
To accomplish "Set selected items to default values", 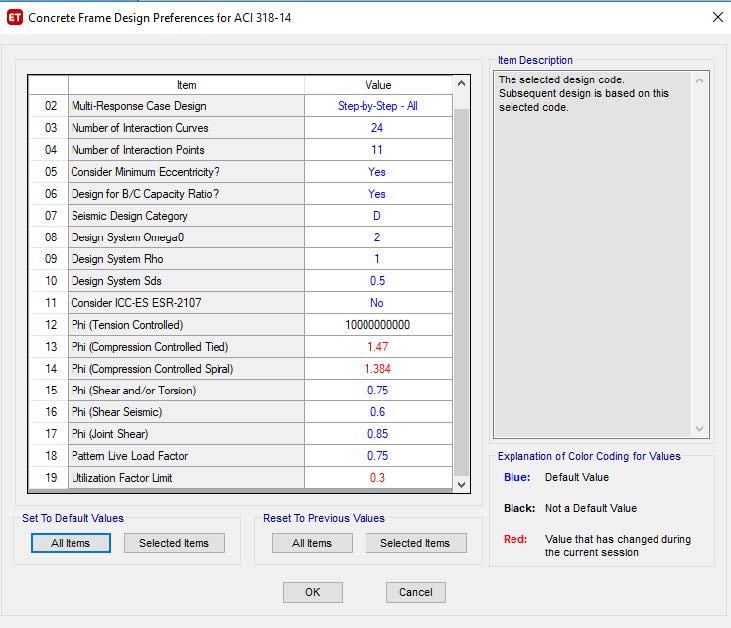I will [x=174, y=543].
